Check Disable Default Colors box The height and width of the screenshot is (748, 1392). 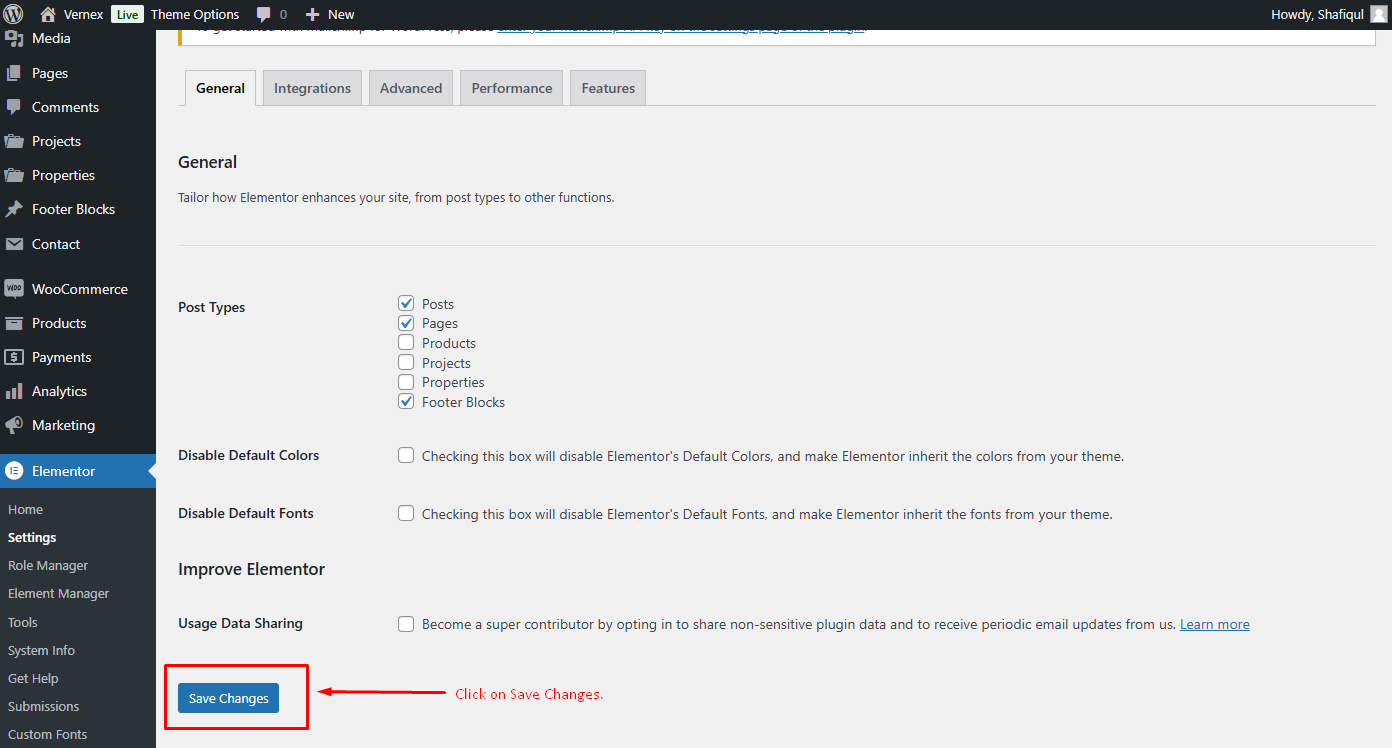tap(406, 455)
